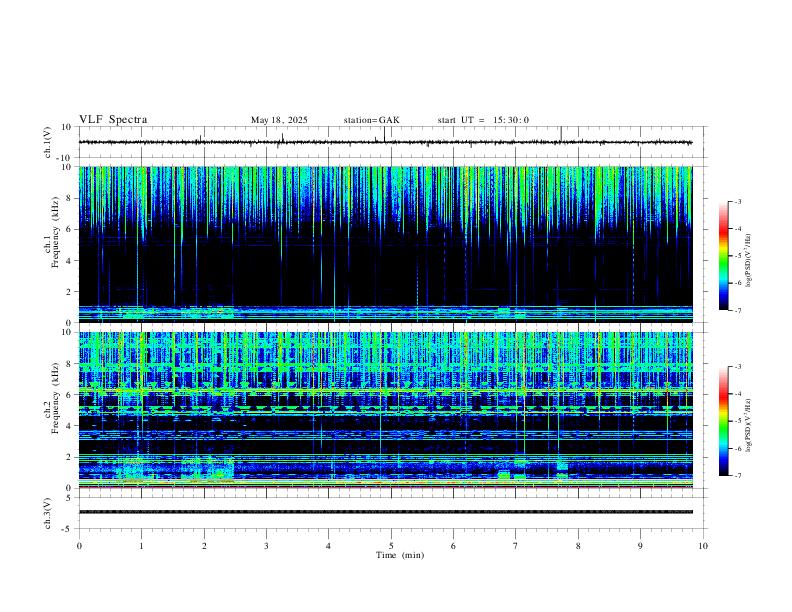Click the ch.1 spectrogram color scale bar
Screen dimensions: 792x612
(723, 256)
